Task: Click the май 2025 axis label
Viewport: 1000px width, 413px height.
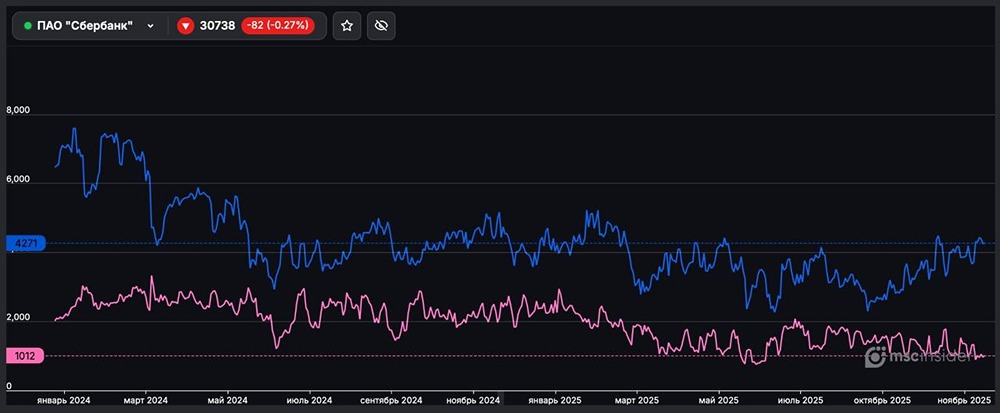Action: point(720,399)
